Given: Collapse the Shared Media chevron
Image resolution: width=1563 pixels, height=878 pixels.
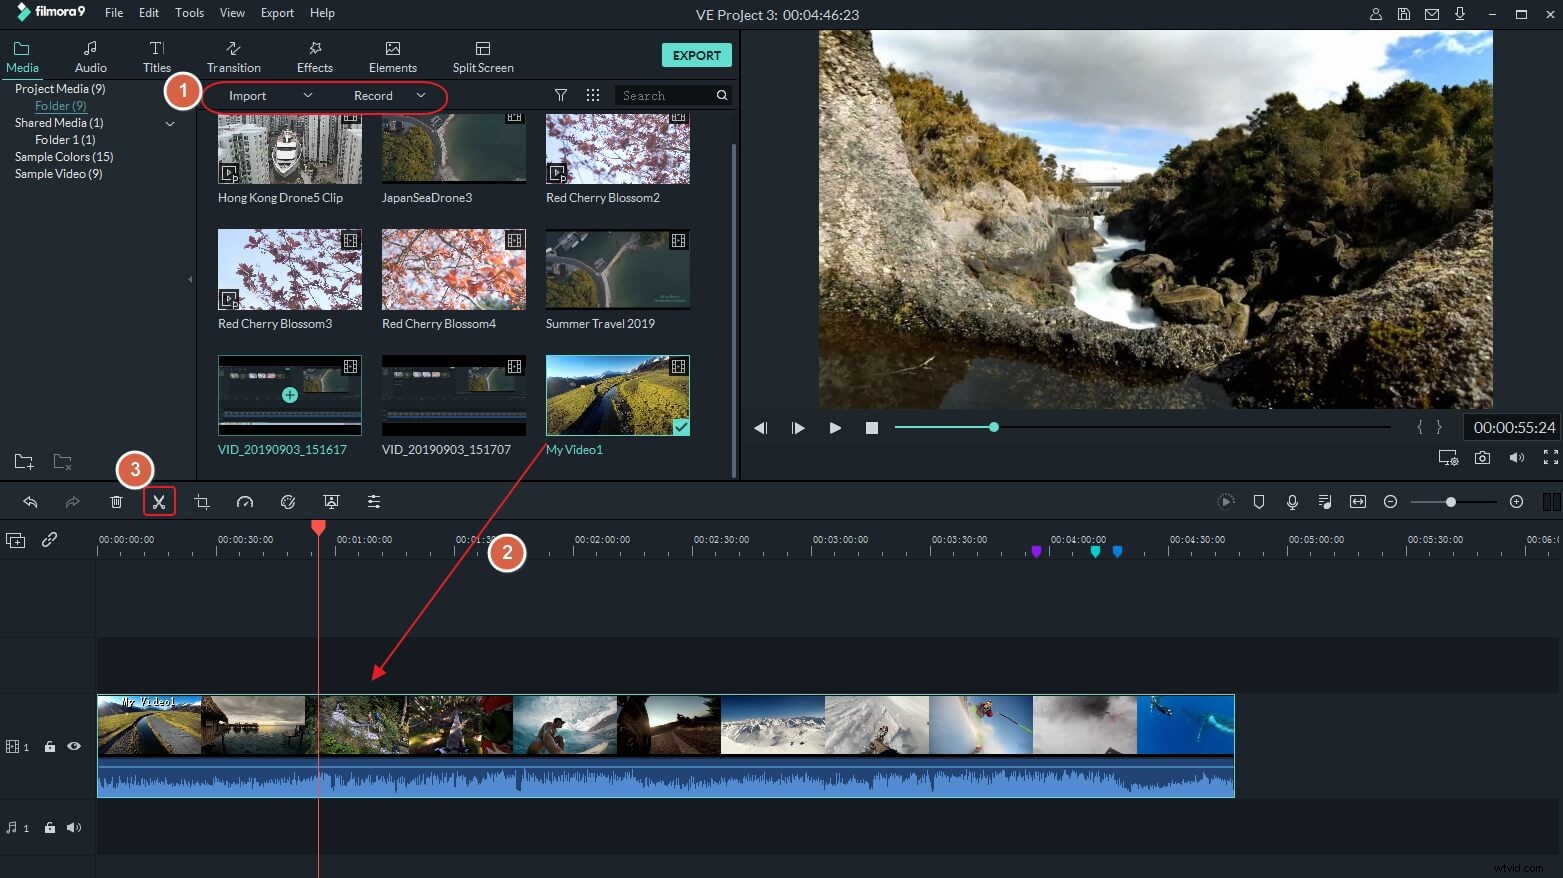Looking at the screenshot, I should coord(170,123).
